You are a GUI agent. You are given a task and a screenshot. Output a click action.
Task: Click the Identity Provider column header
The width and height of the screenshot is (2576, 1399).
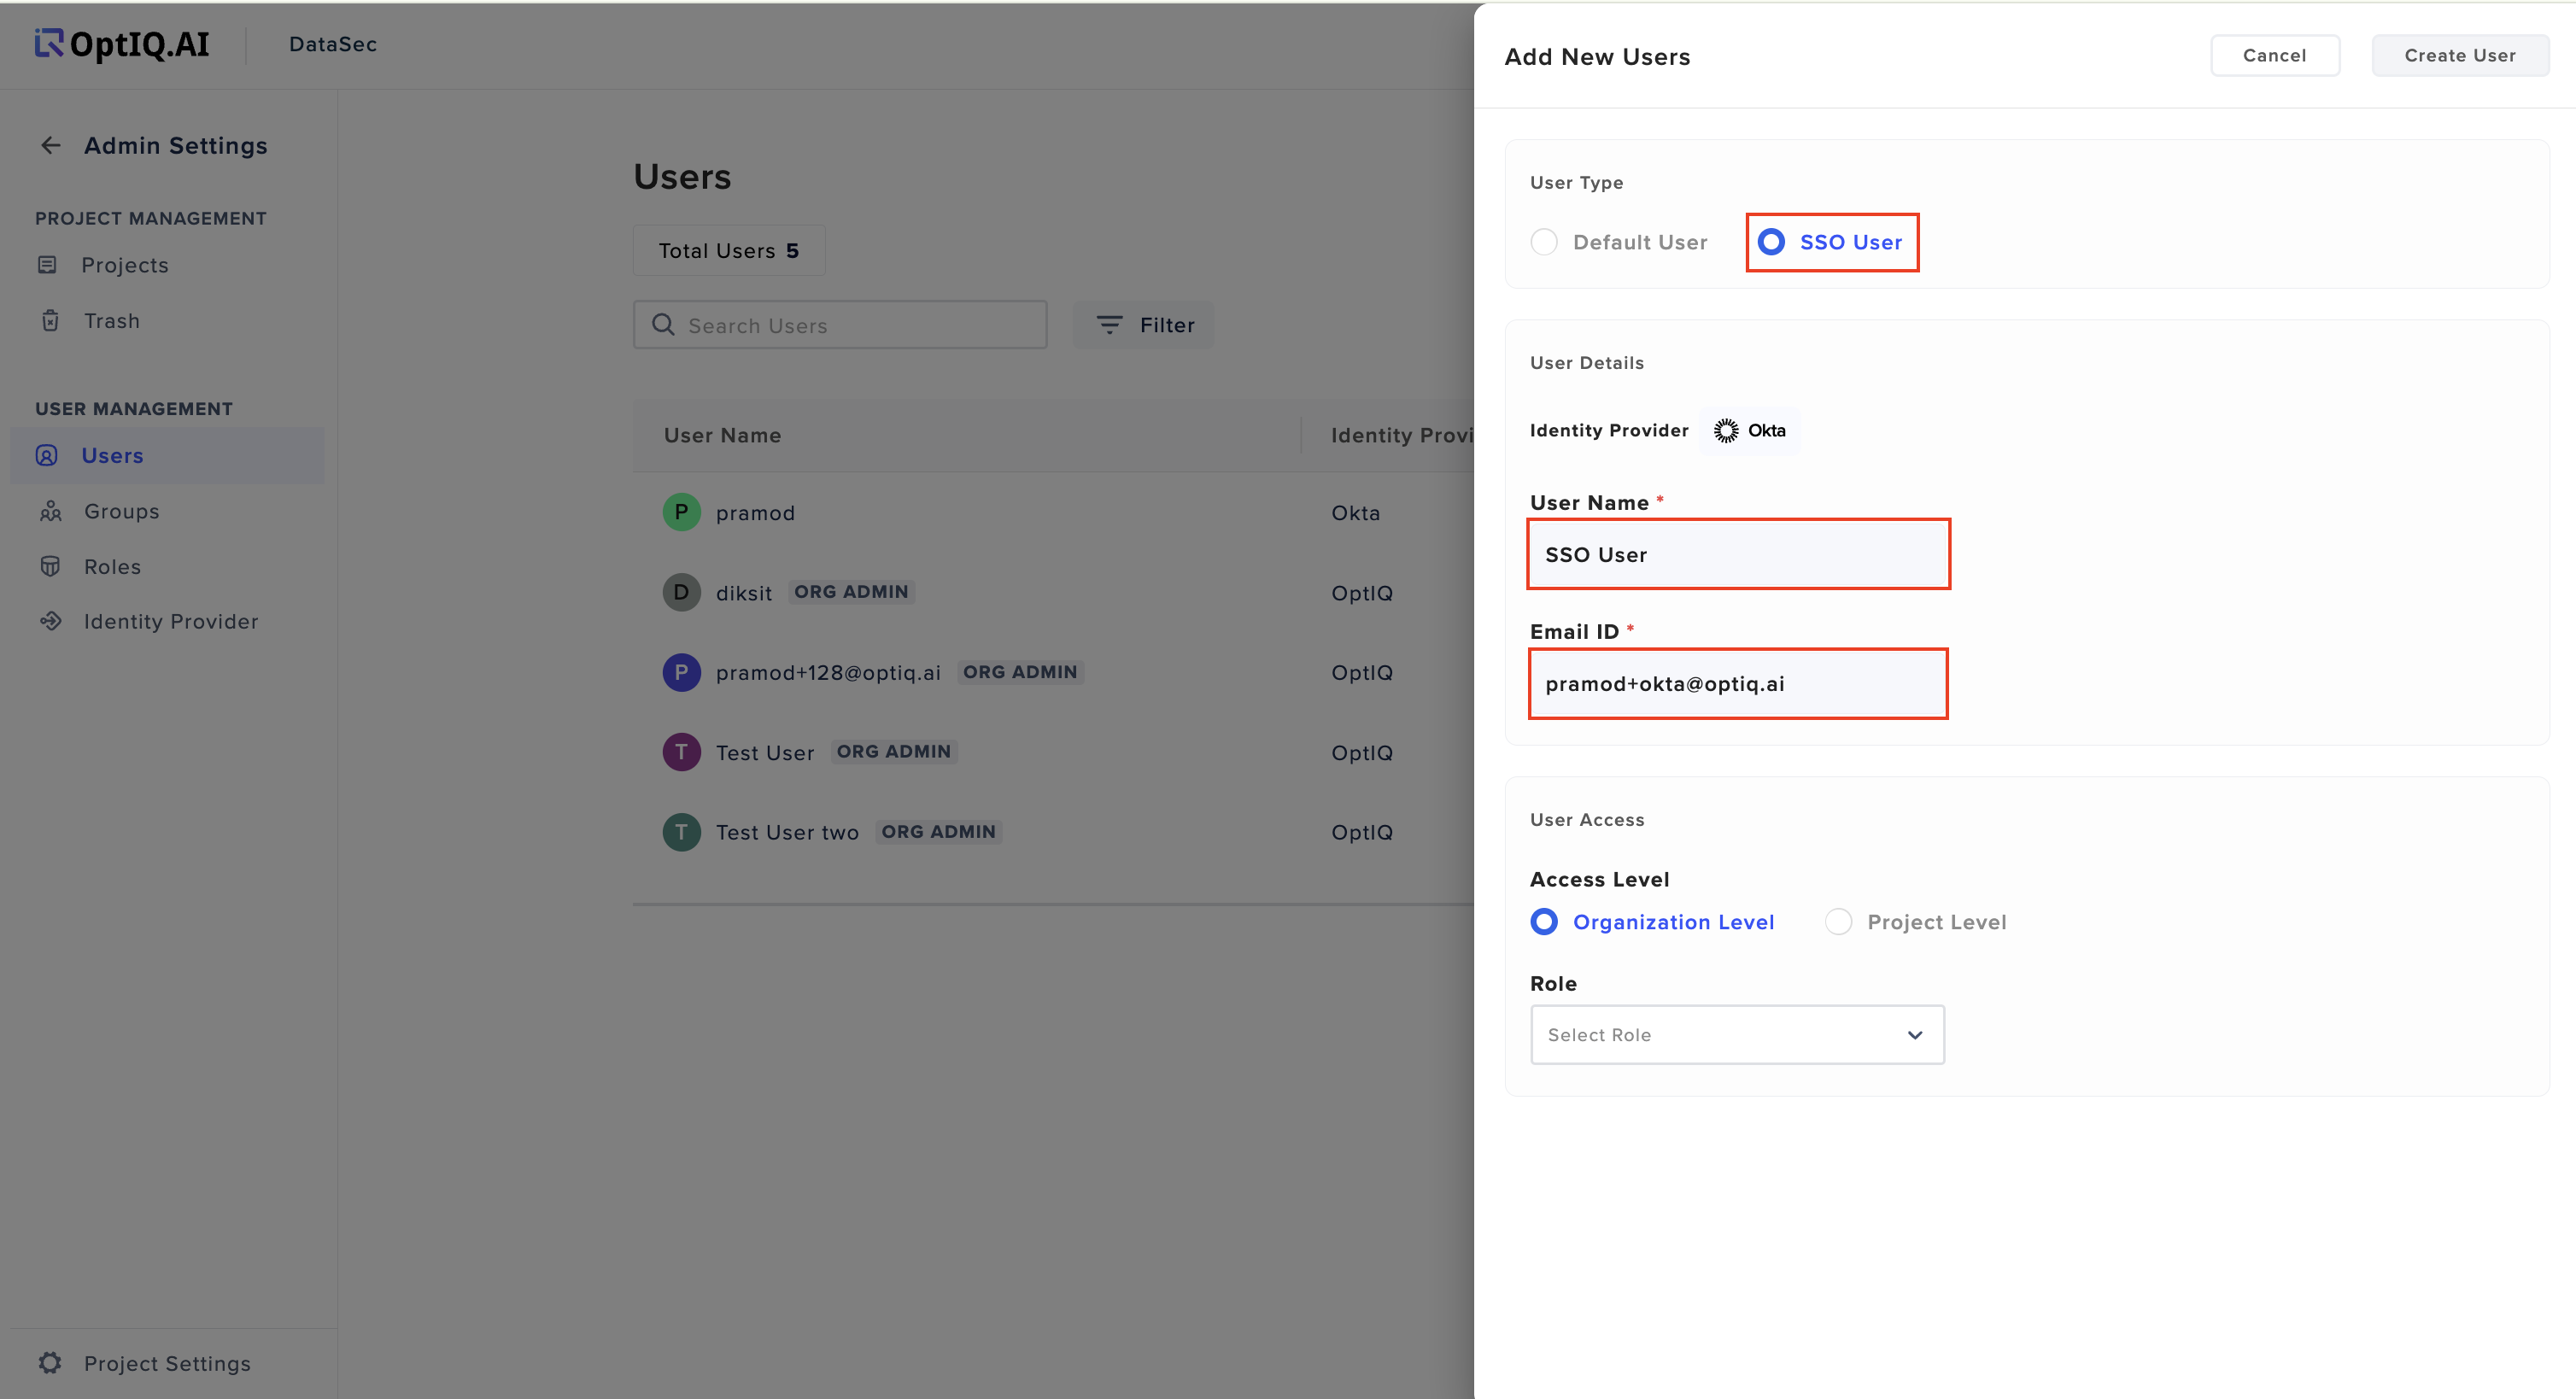click(1402, 436)
